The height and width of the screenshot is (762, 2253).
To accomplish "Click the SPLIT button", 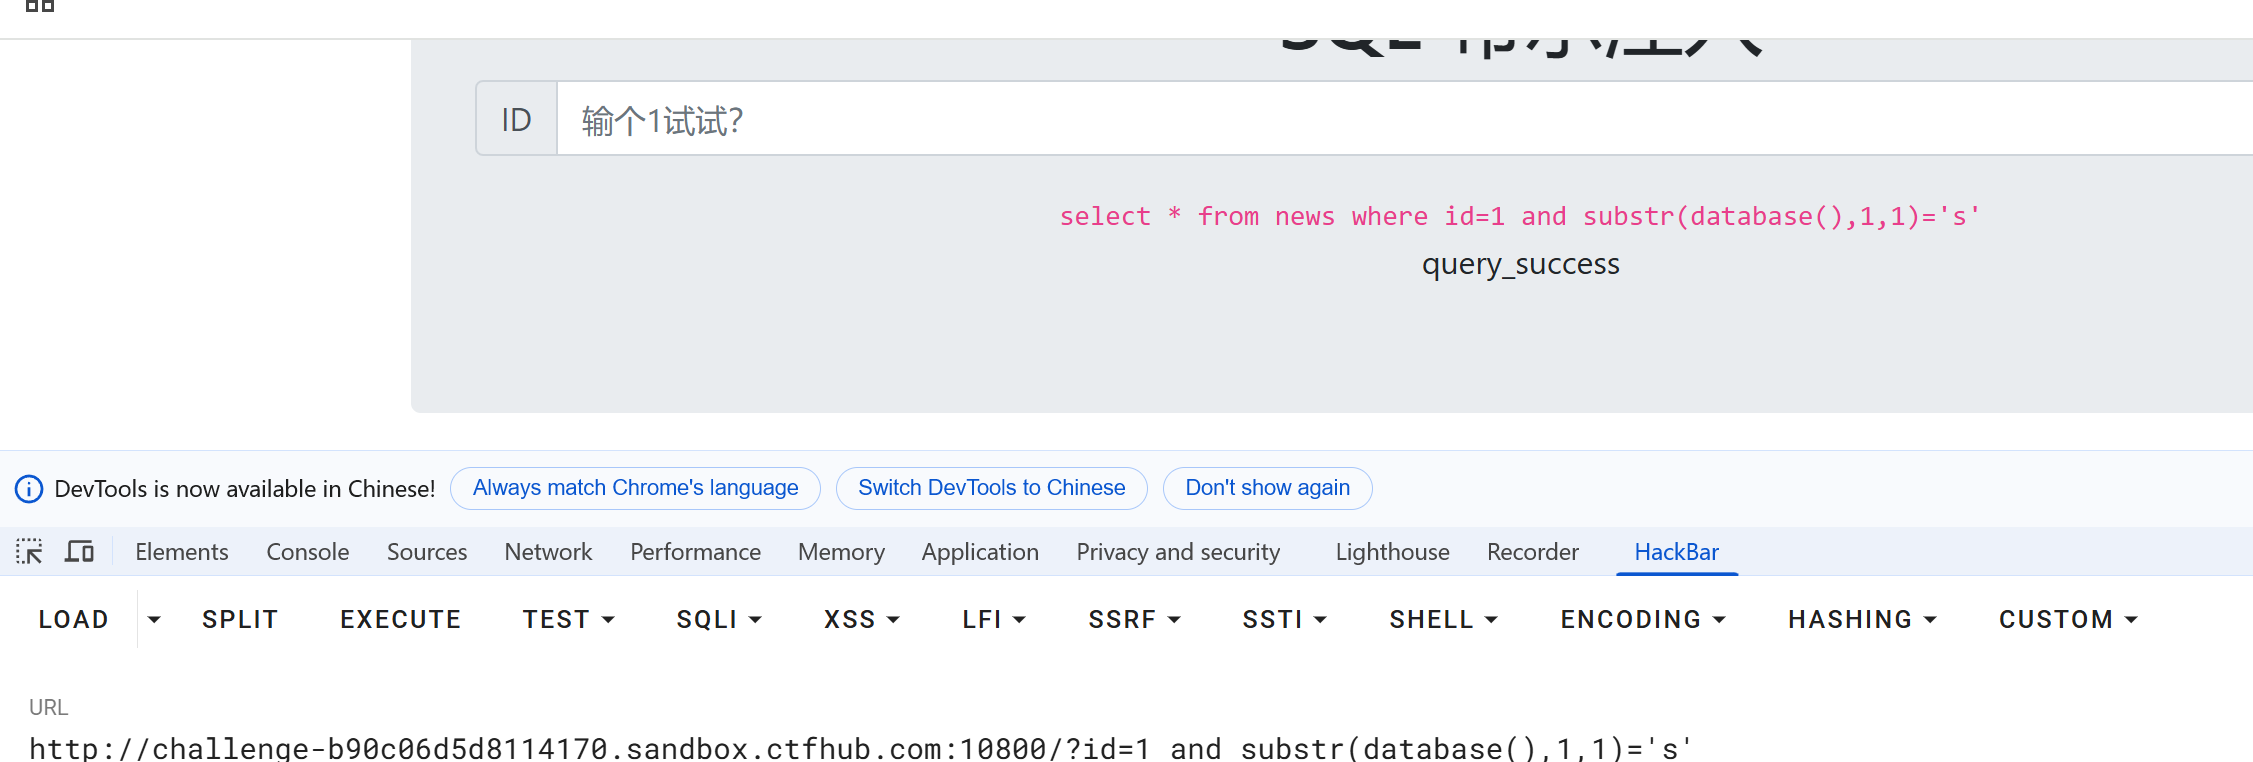I will point(240,620).
